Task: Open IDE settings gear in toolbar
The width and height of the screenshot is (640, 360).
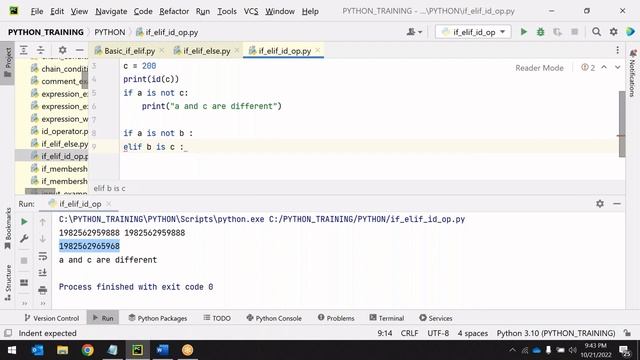Action: pos(613,32)
